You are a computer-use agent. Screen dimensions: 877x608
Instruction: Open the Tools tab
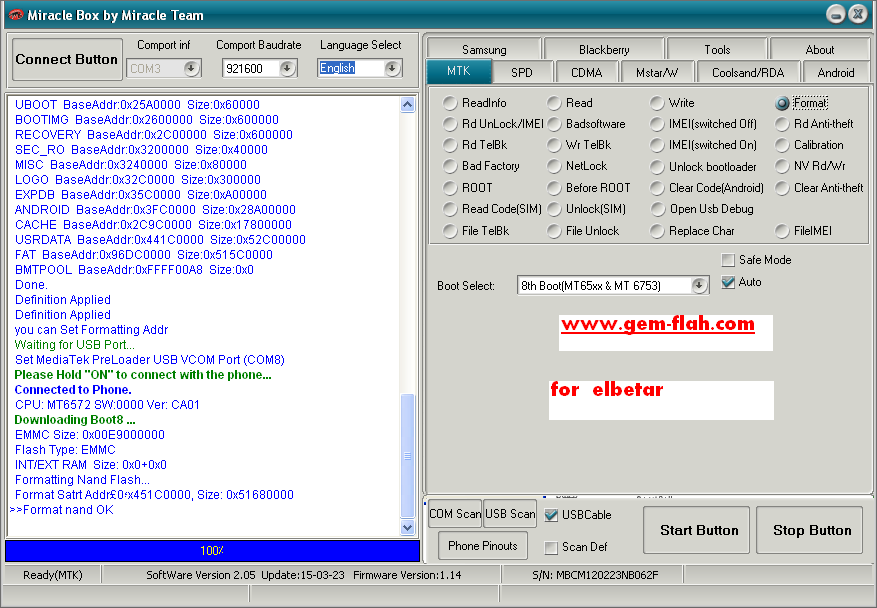coord(717,49)
